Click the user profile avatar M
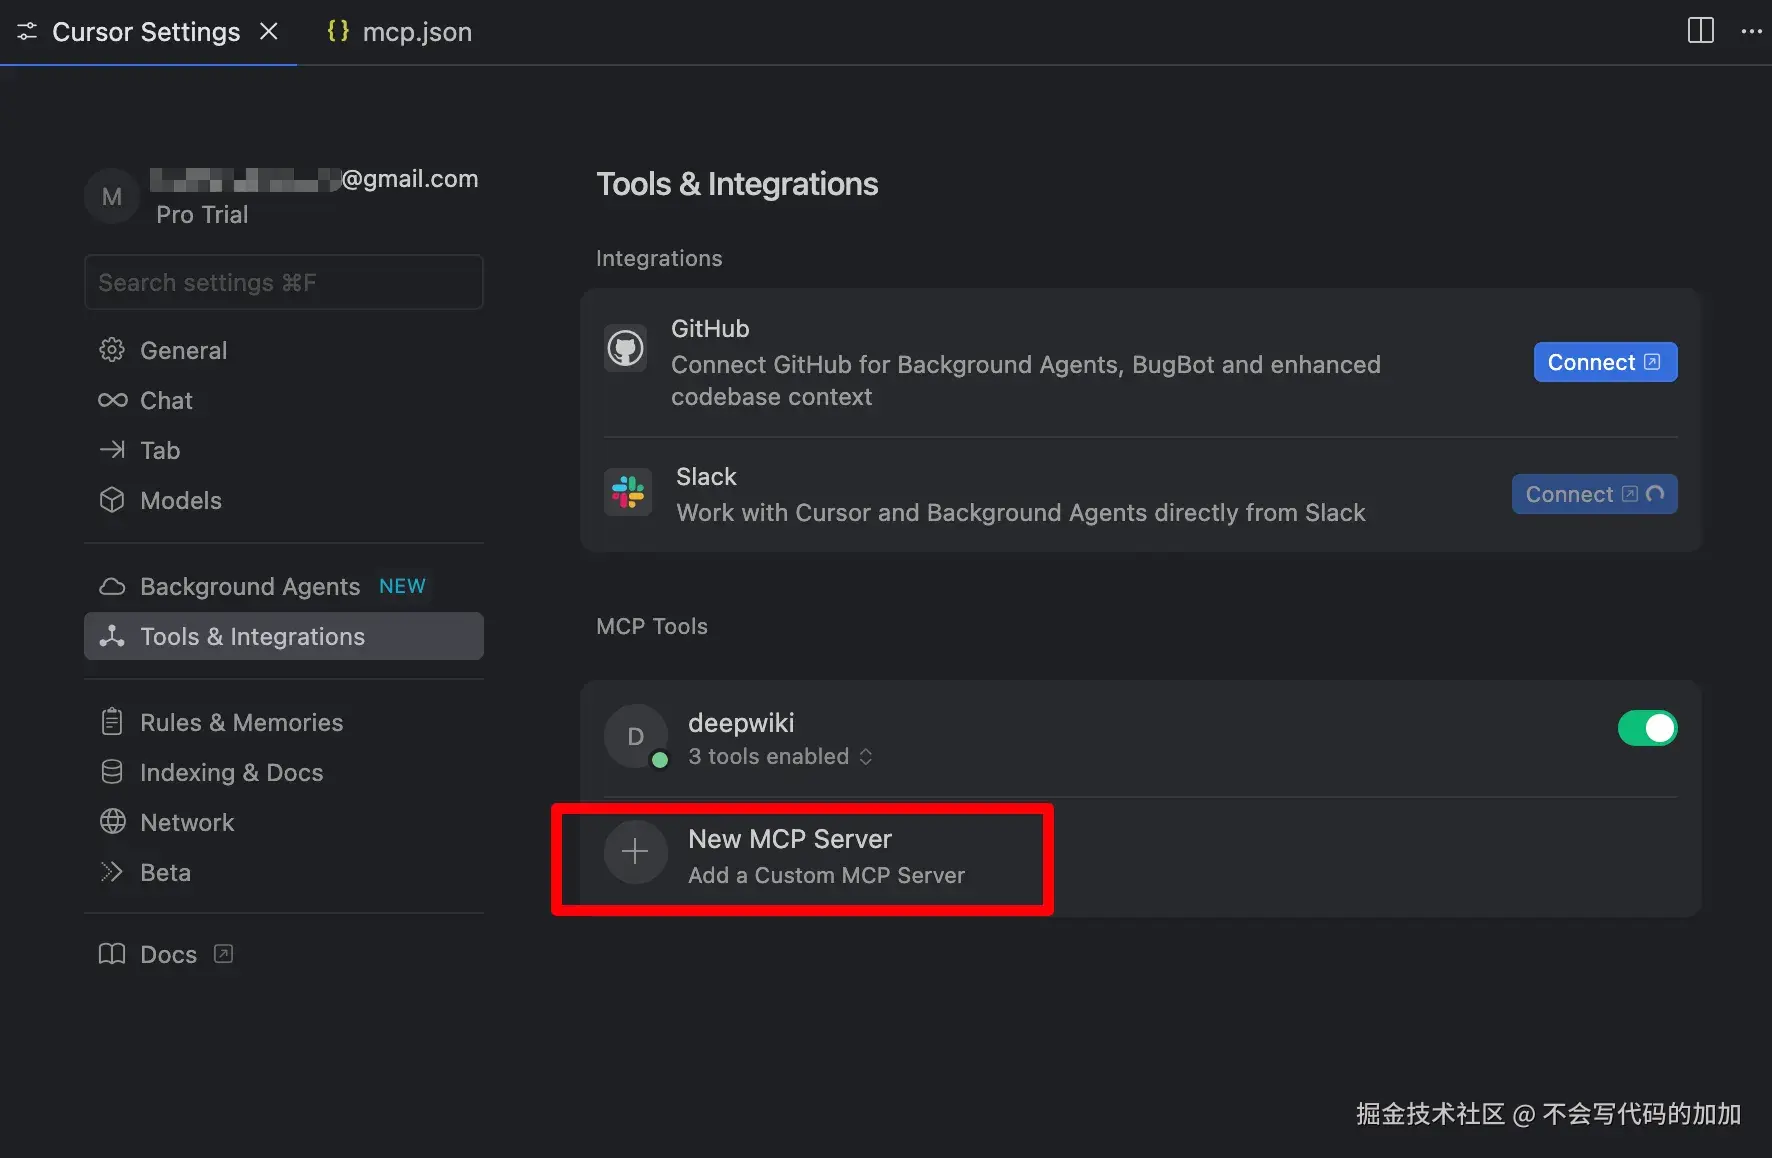This screenshot has width=1772, height=1158. [112, 197]
